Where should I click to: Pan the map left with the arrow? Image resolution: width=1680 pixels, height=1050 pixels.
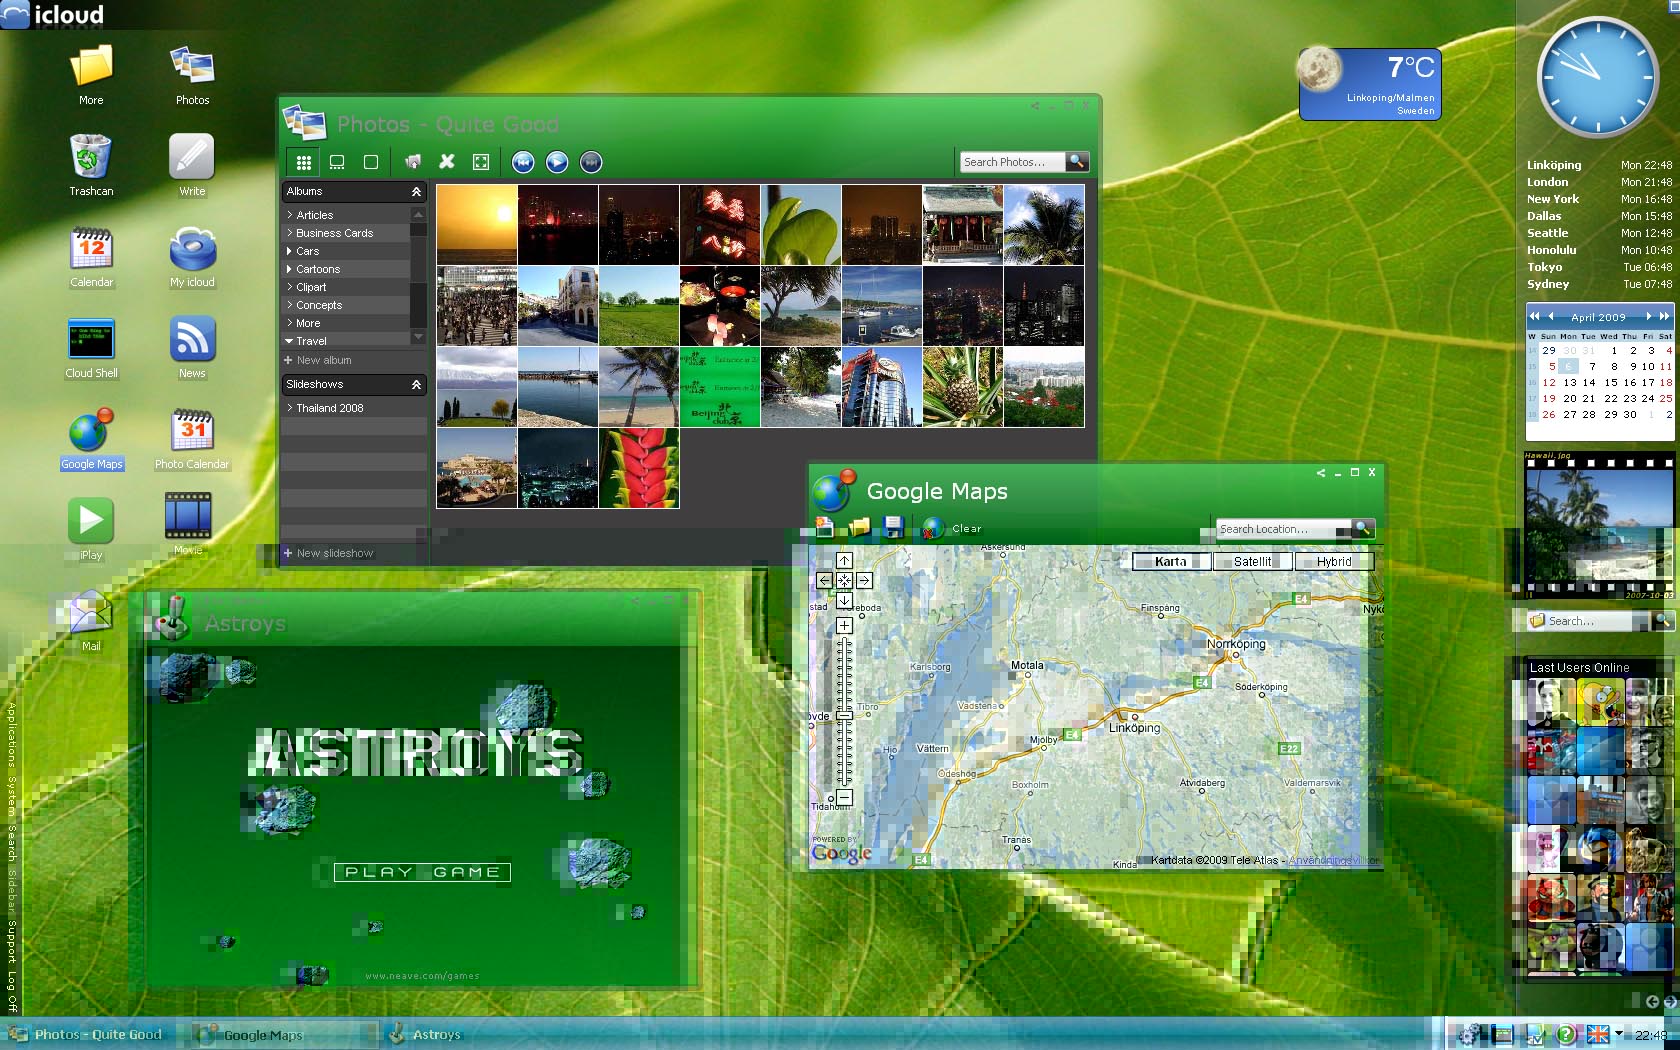[x=825, y=580]
